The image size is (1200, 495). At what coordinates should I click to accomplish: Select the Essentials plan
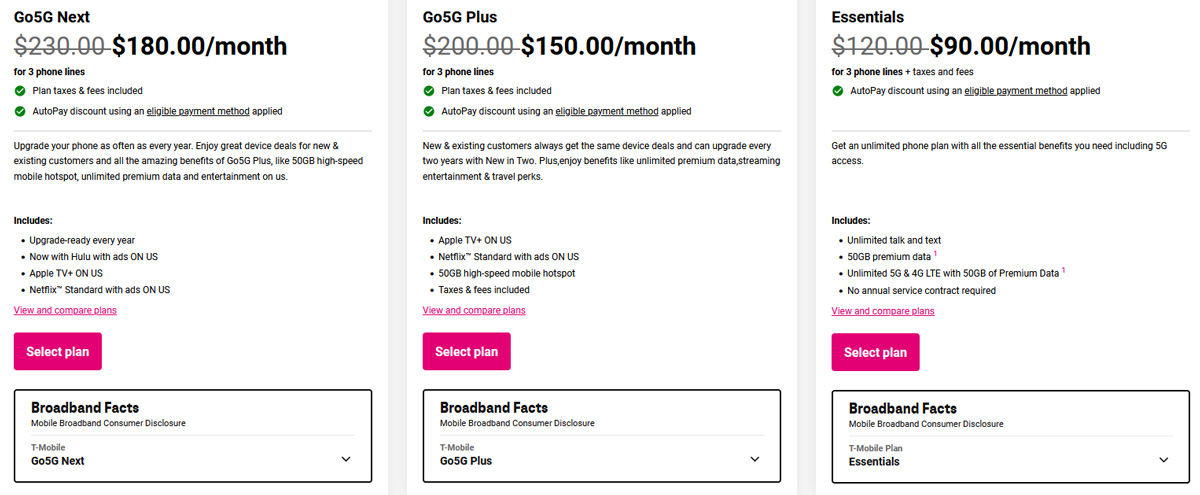coord(876,352)
